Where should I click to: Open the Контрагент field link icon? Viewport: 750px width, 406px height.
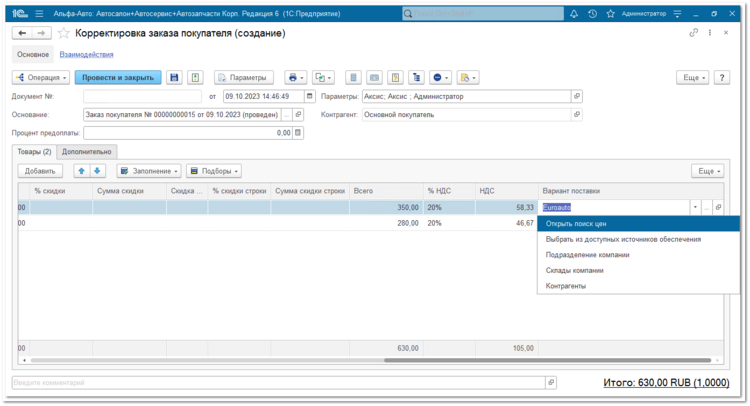pyautogui.click(x=577, y=114)
